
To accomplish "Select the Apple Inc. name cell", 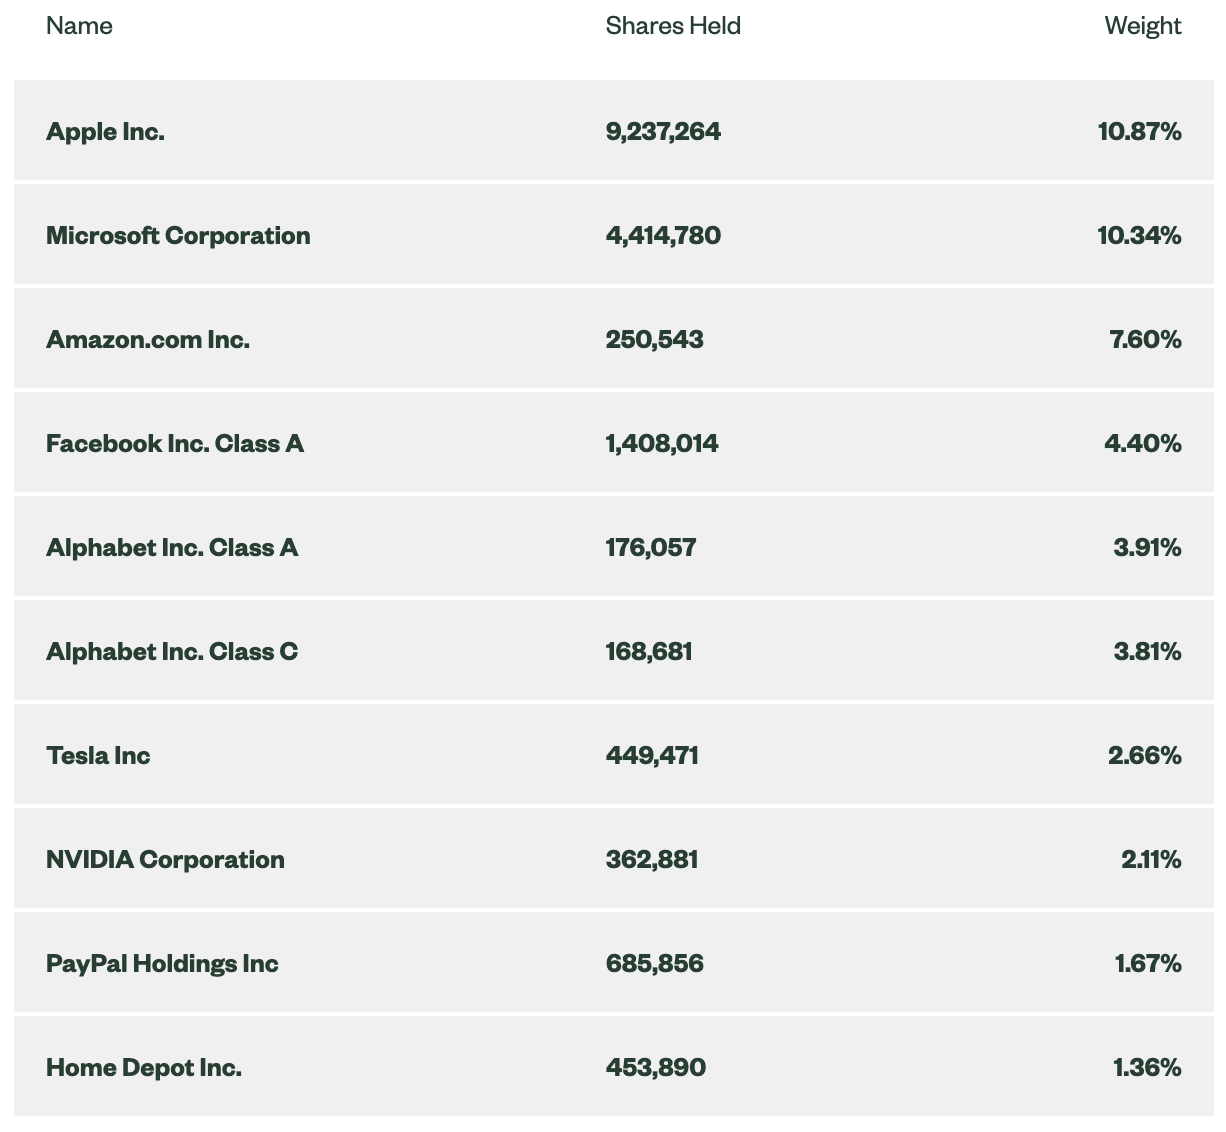I will [105, 131].
